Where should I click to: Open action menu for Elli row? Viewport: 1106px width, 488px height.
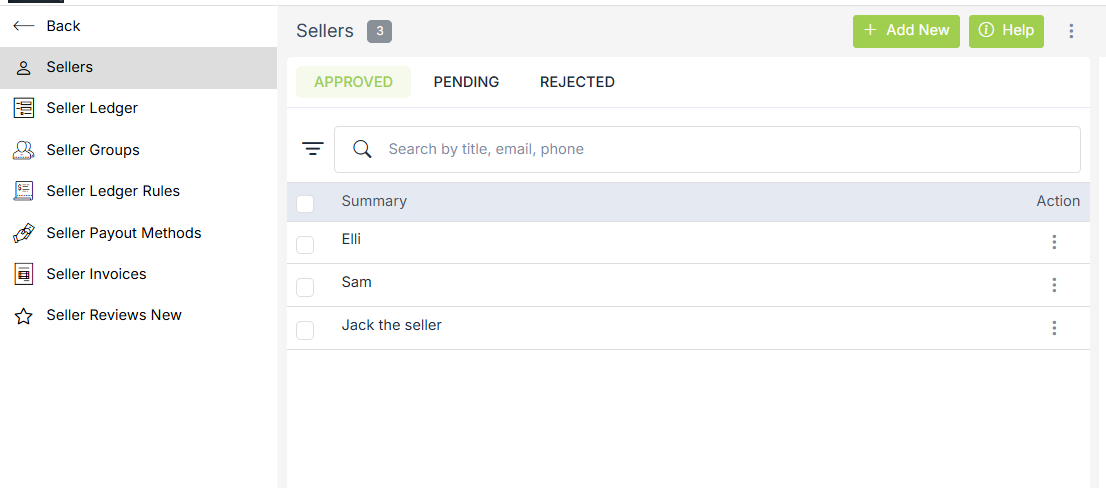tap(1054, 242)
